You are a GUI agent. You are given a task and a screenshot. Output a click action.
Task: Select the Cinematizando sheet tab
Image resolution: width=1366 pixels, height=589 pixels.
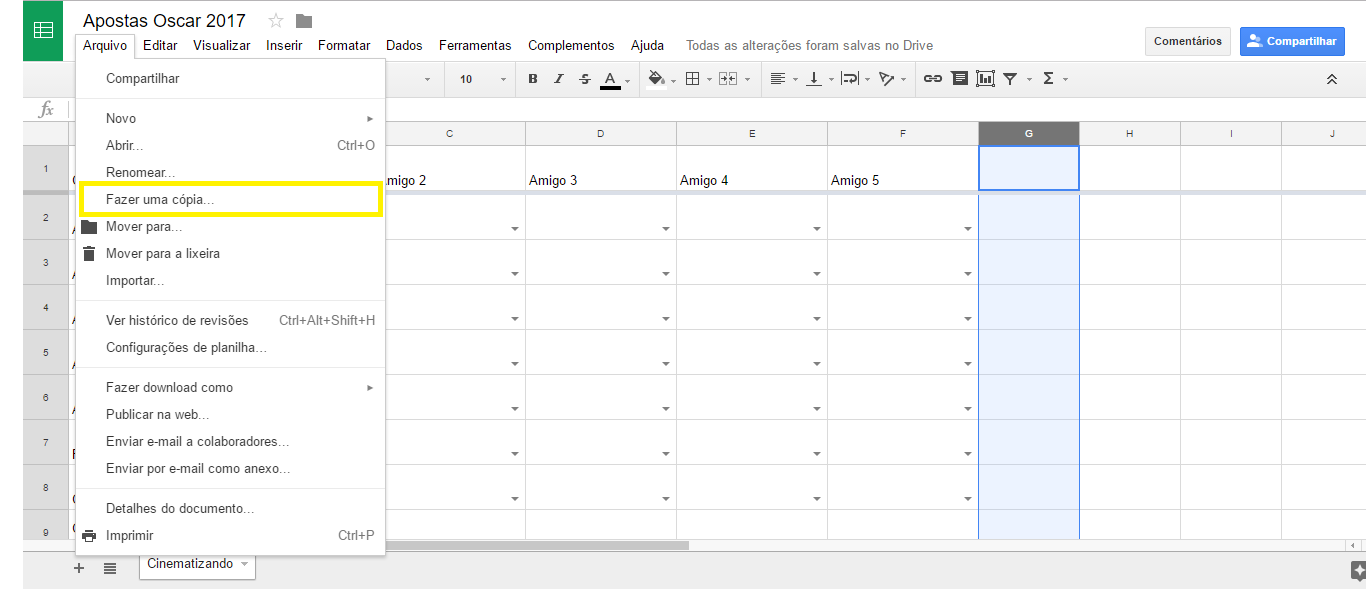197,565
